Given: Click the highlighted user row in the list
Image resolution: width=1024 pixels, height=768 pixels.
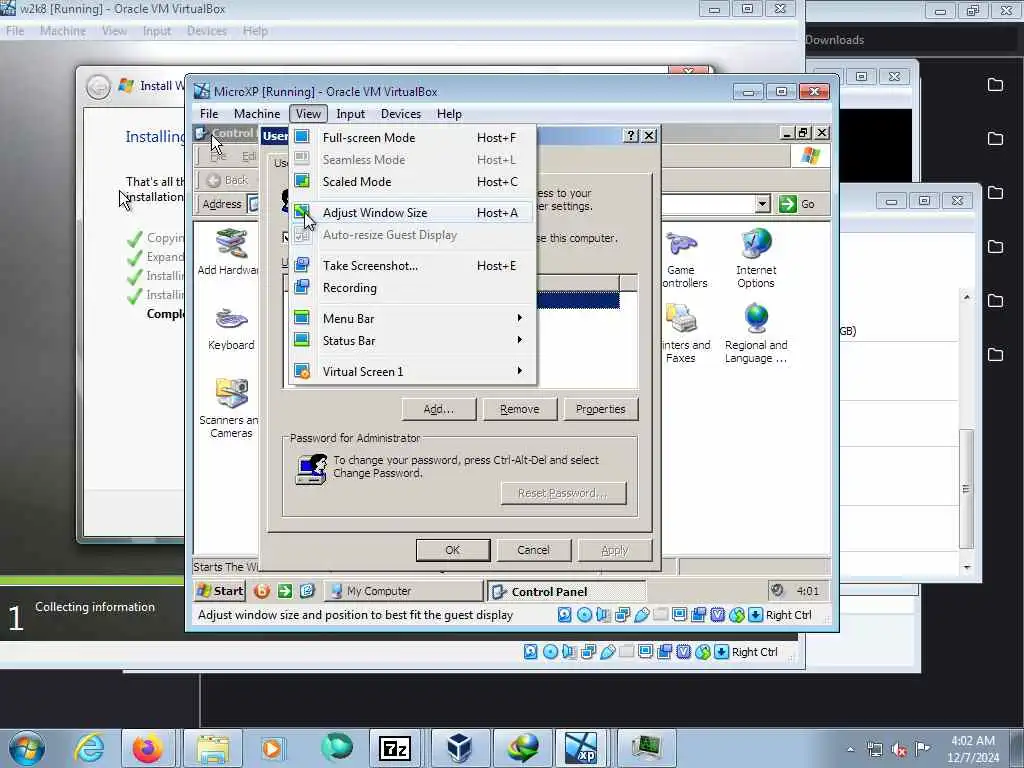Looking at the screenshot, I should [x=577, y=300].
